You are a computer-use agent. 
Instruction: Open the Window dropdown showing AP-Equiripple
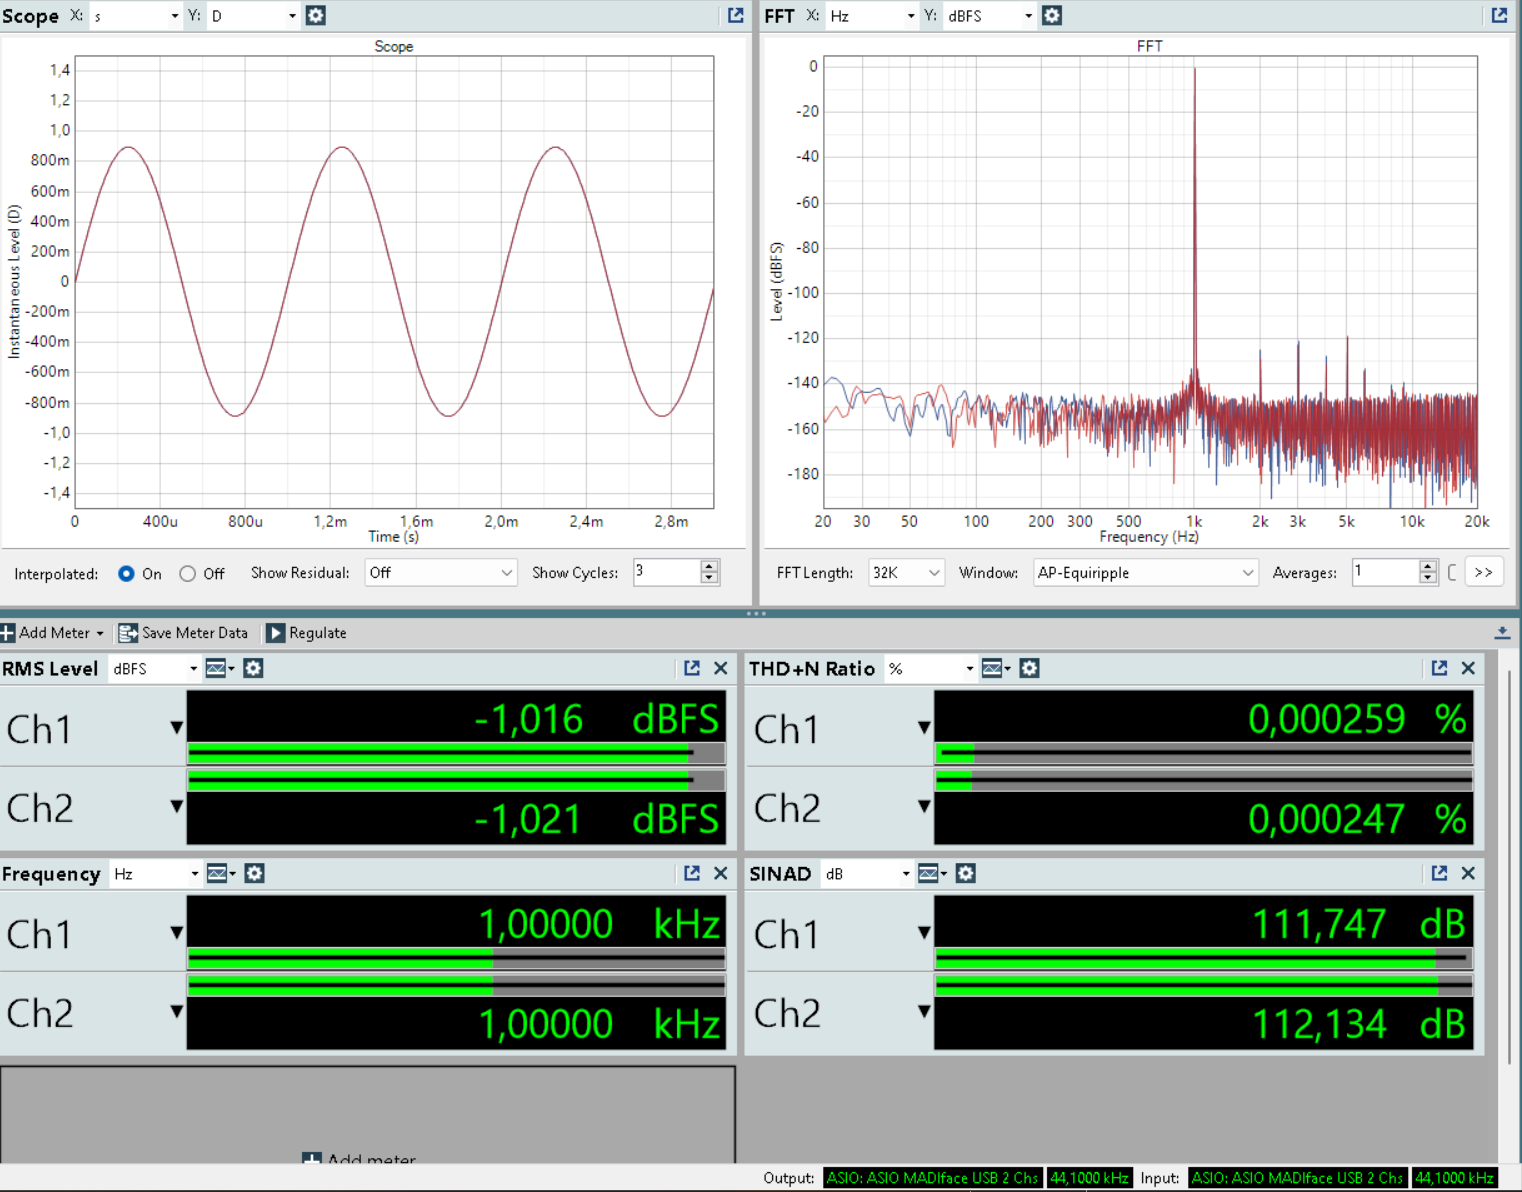(1144, 572)
